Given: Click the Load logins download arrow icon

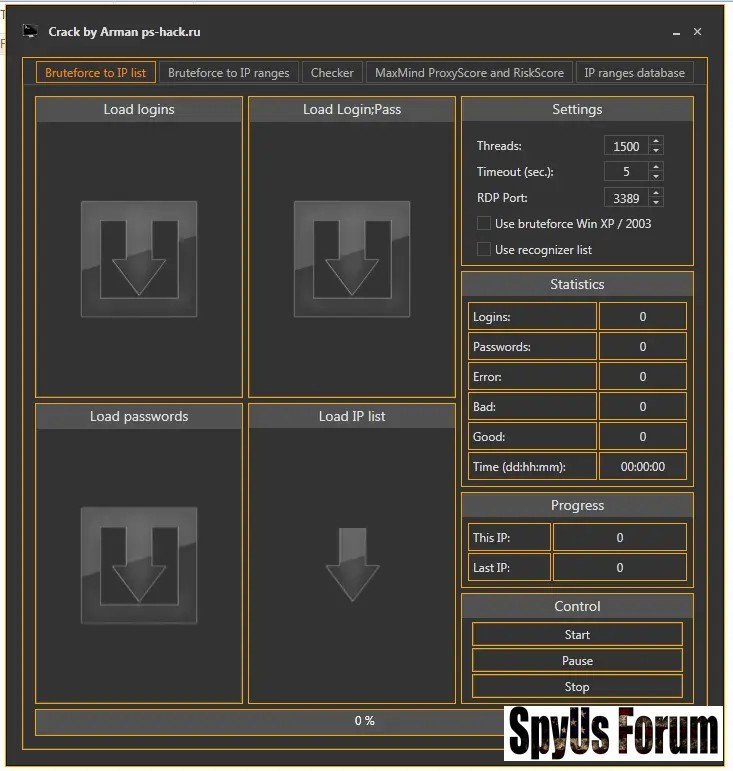Looking at the screenshot, I should point(139,259).
